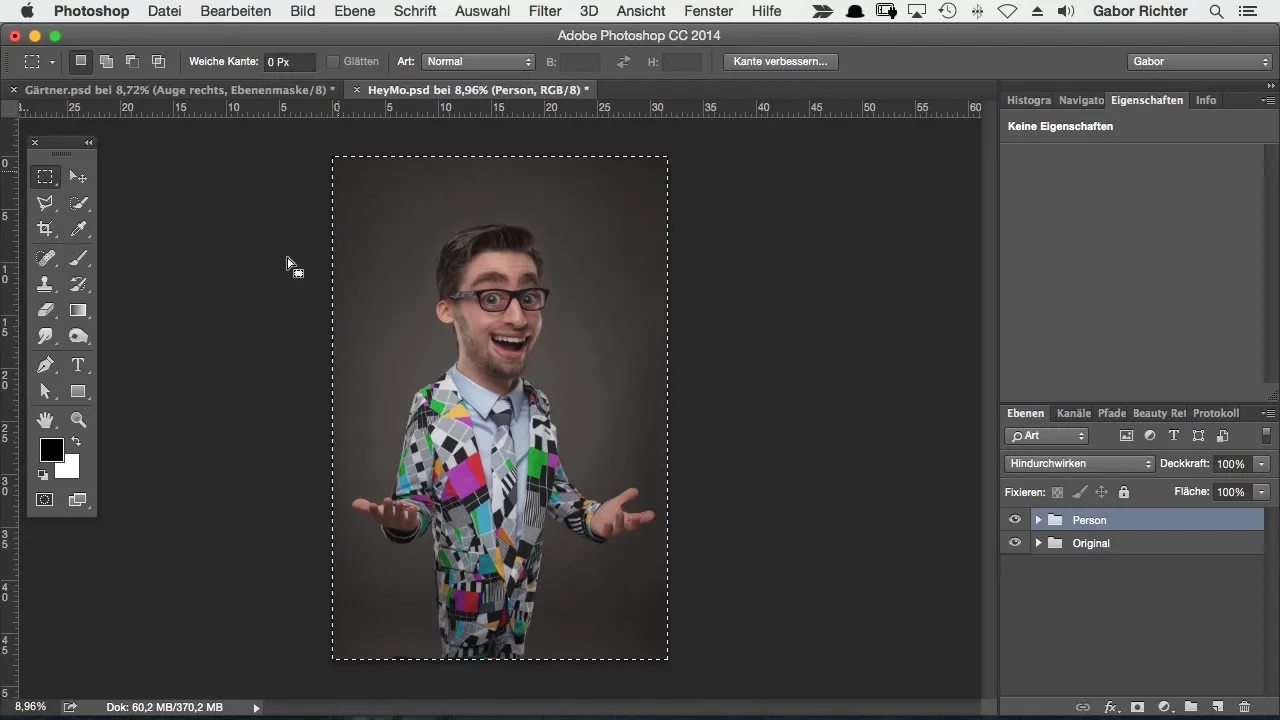The image size is (1280, 720).
Task: Choose the Healing Brush tool
Action: pyautogui.click(x=45, y=258)
